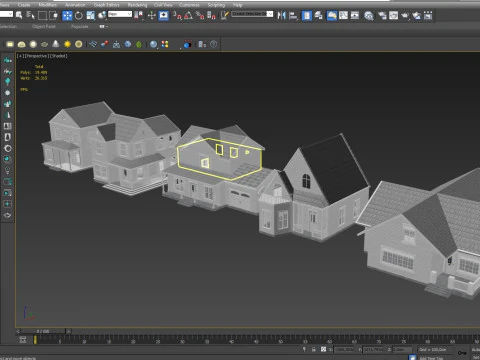Open Select by Name list tool
Viewport: 480px width, 360px height.
tap(31, 15)
